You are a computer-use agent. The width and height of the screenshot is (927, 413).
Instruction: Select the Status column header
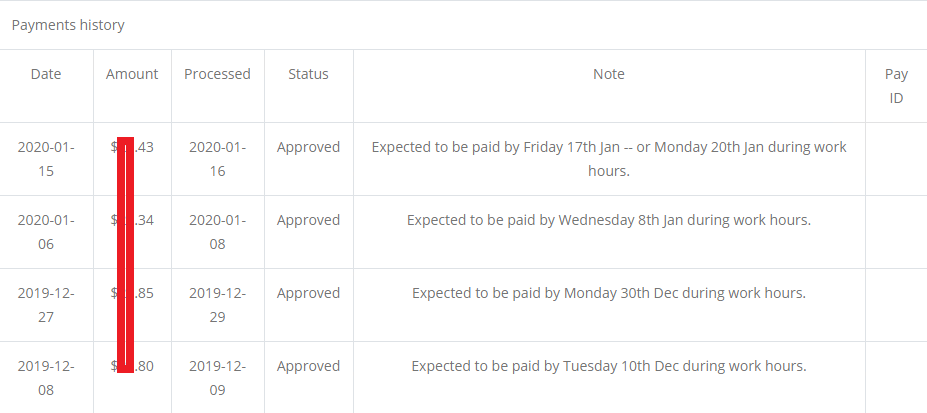pyautogui.click(x=308, y=74)
